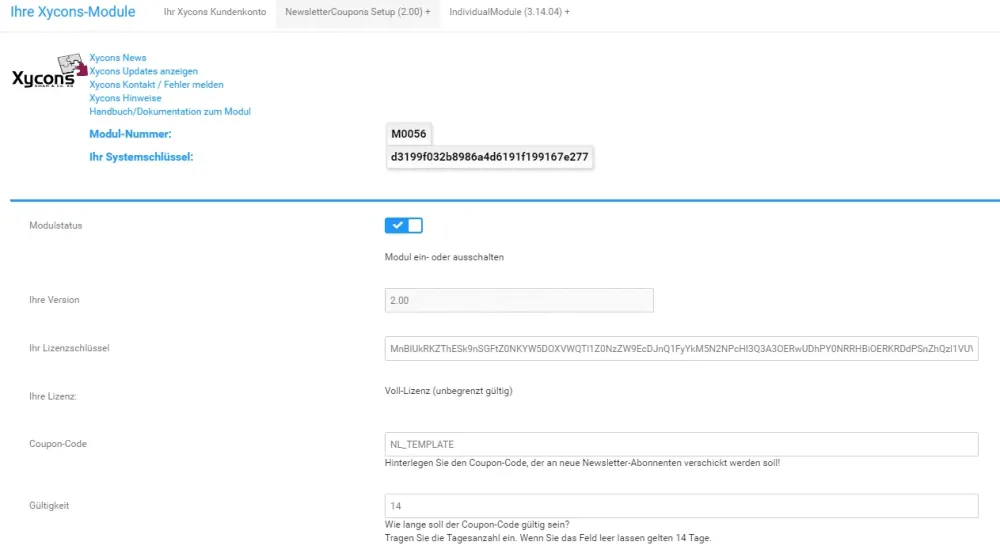This screenshot has height=553, width=1000.
Task: Click the module number M0056
Action: (x=409, y=134)
